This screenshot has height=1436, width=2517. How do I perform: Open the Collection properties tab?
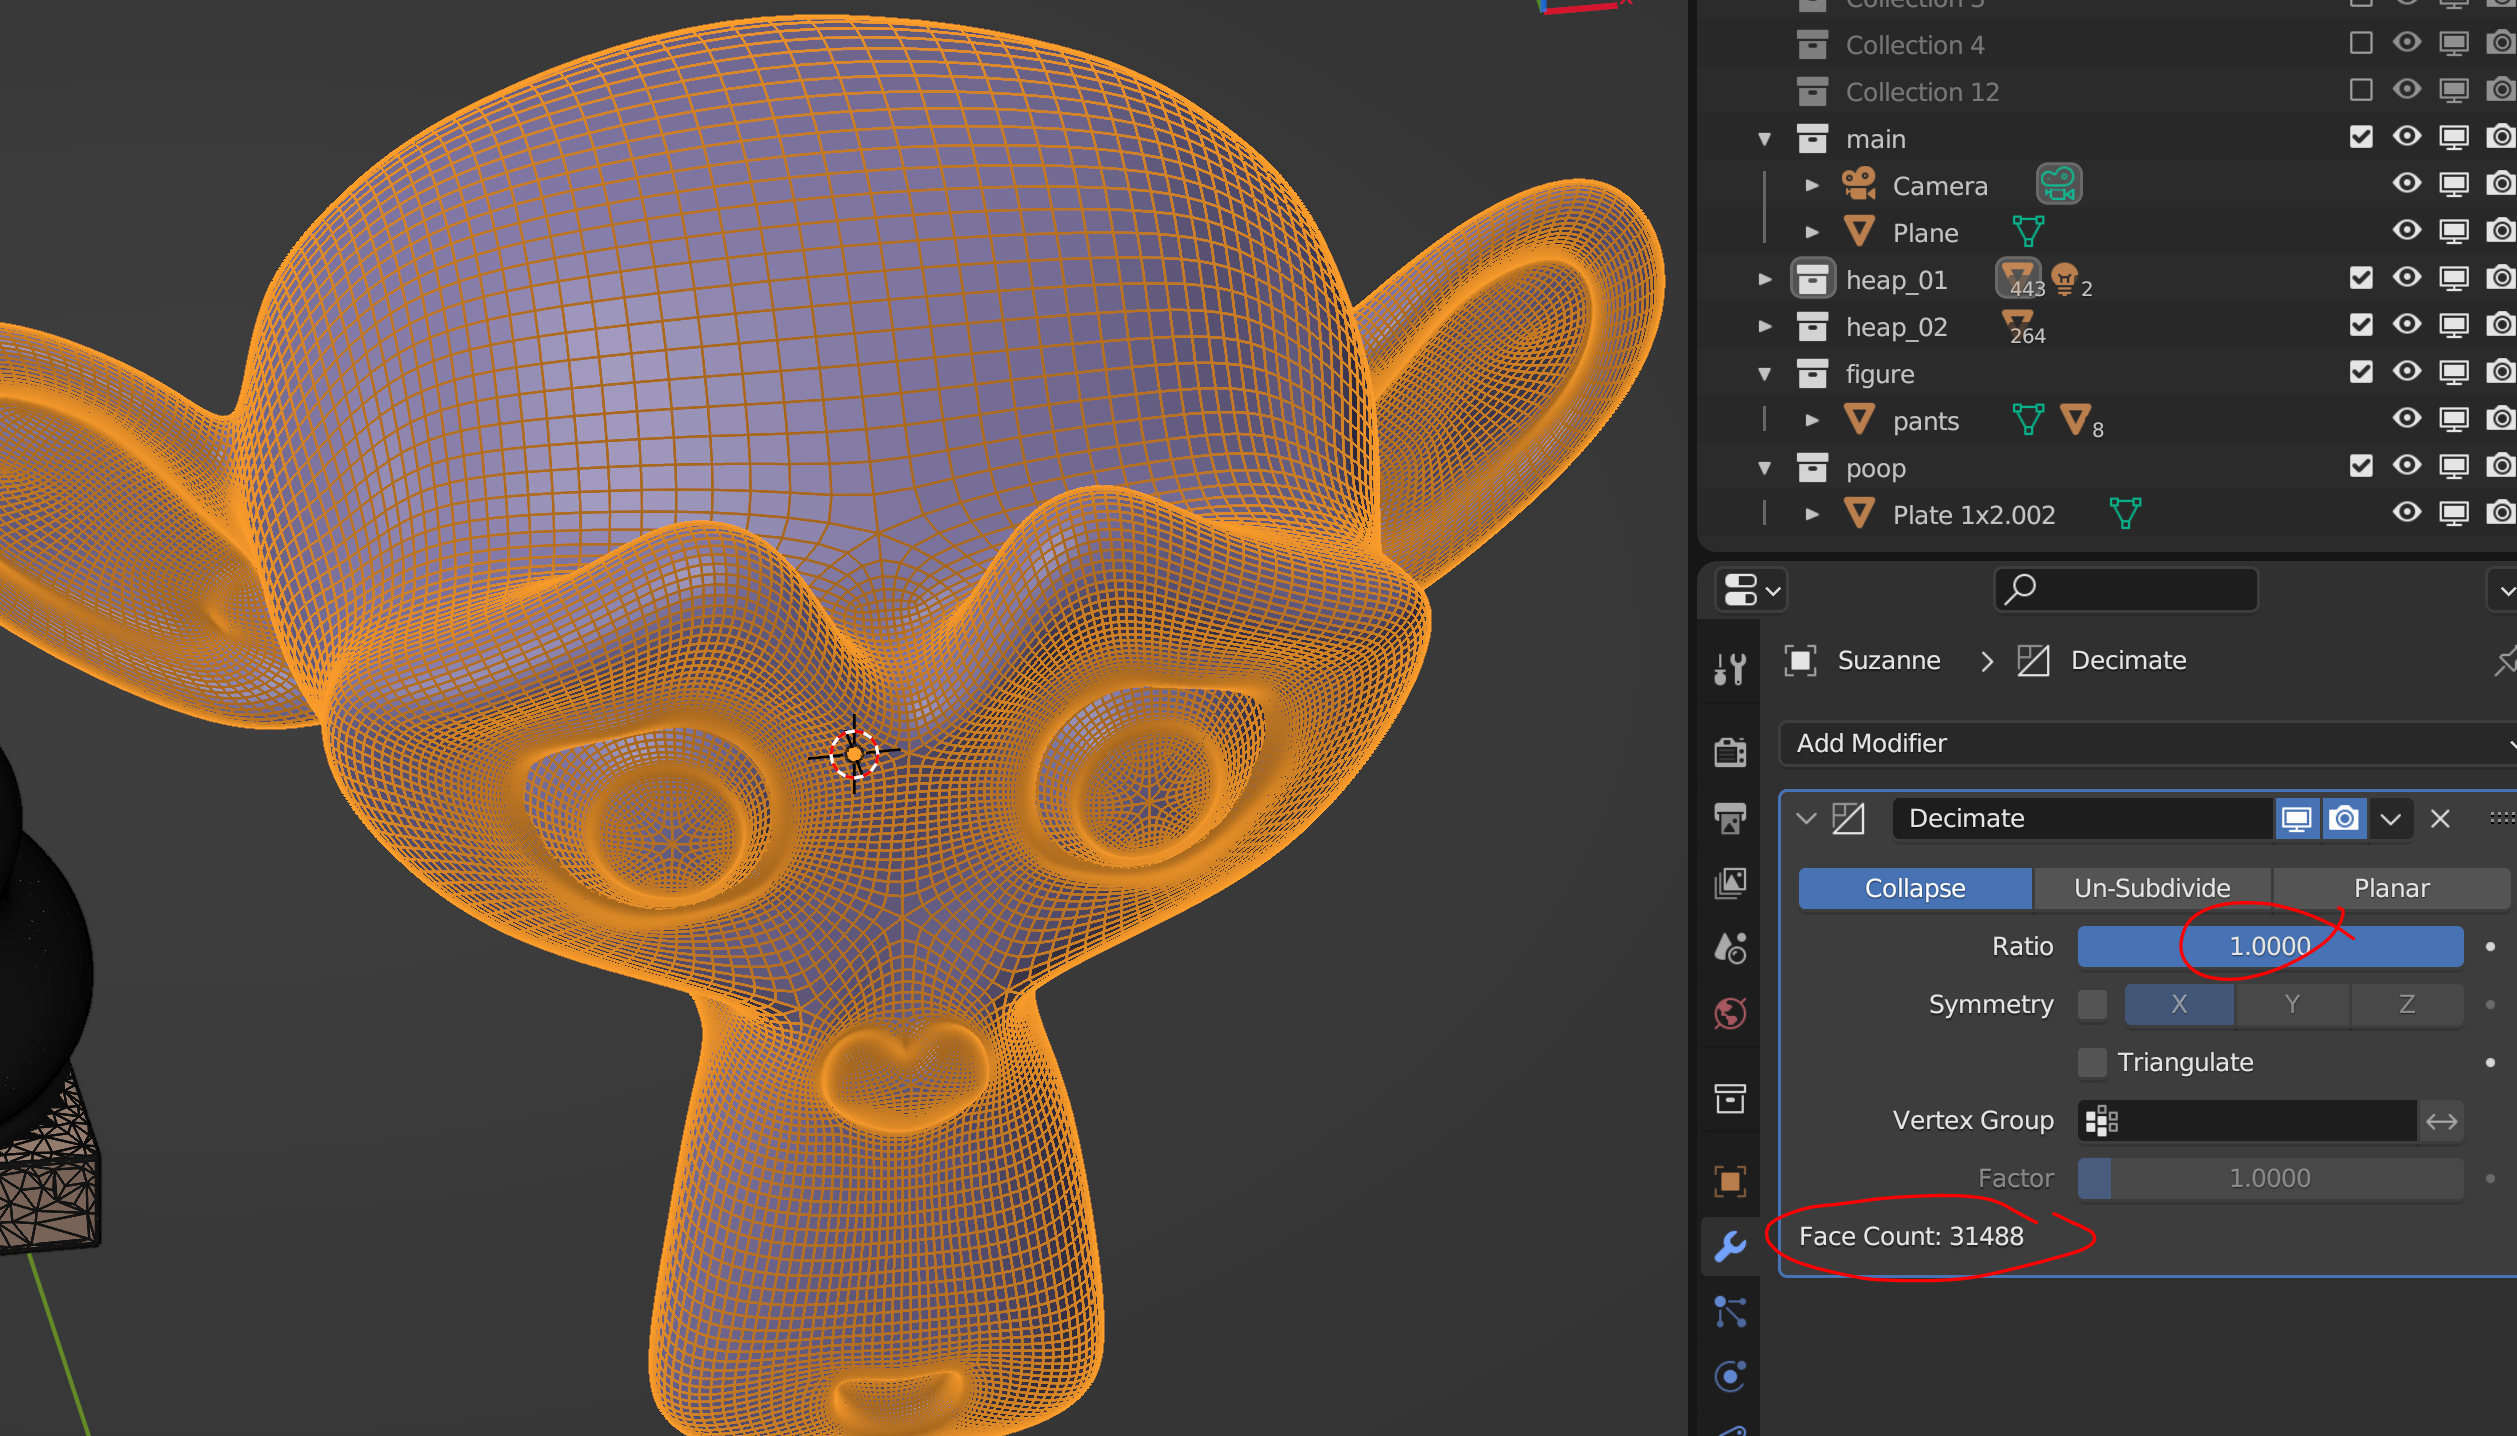click(1730, 1099)
